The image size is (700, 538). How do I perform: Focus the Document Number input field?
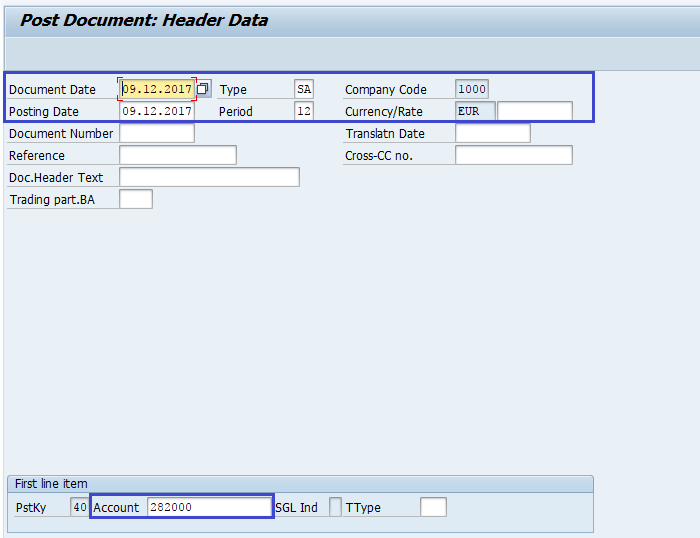coord(157,133)
